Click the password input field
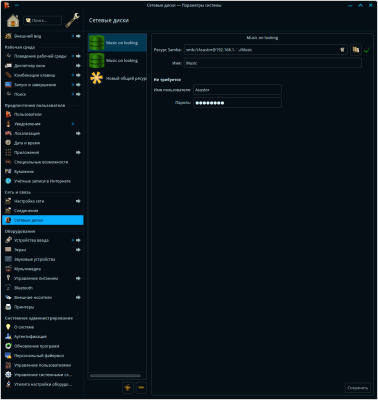This screenshot has height=400, width=378. pos(237,103)
